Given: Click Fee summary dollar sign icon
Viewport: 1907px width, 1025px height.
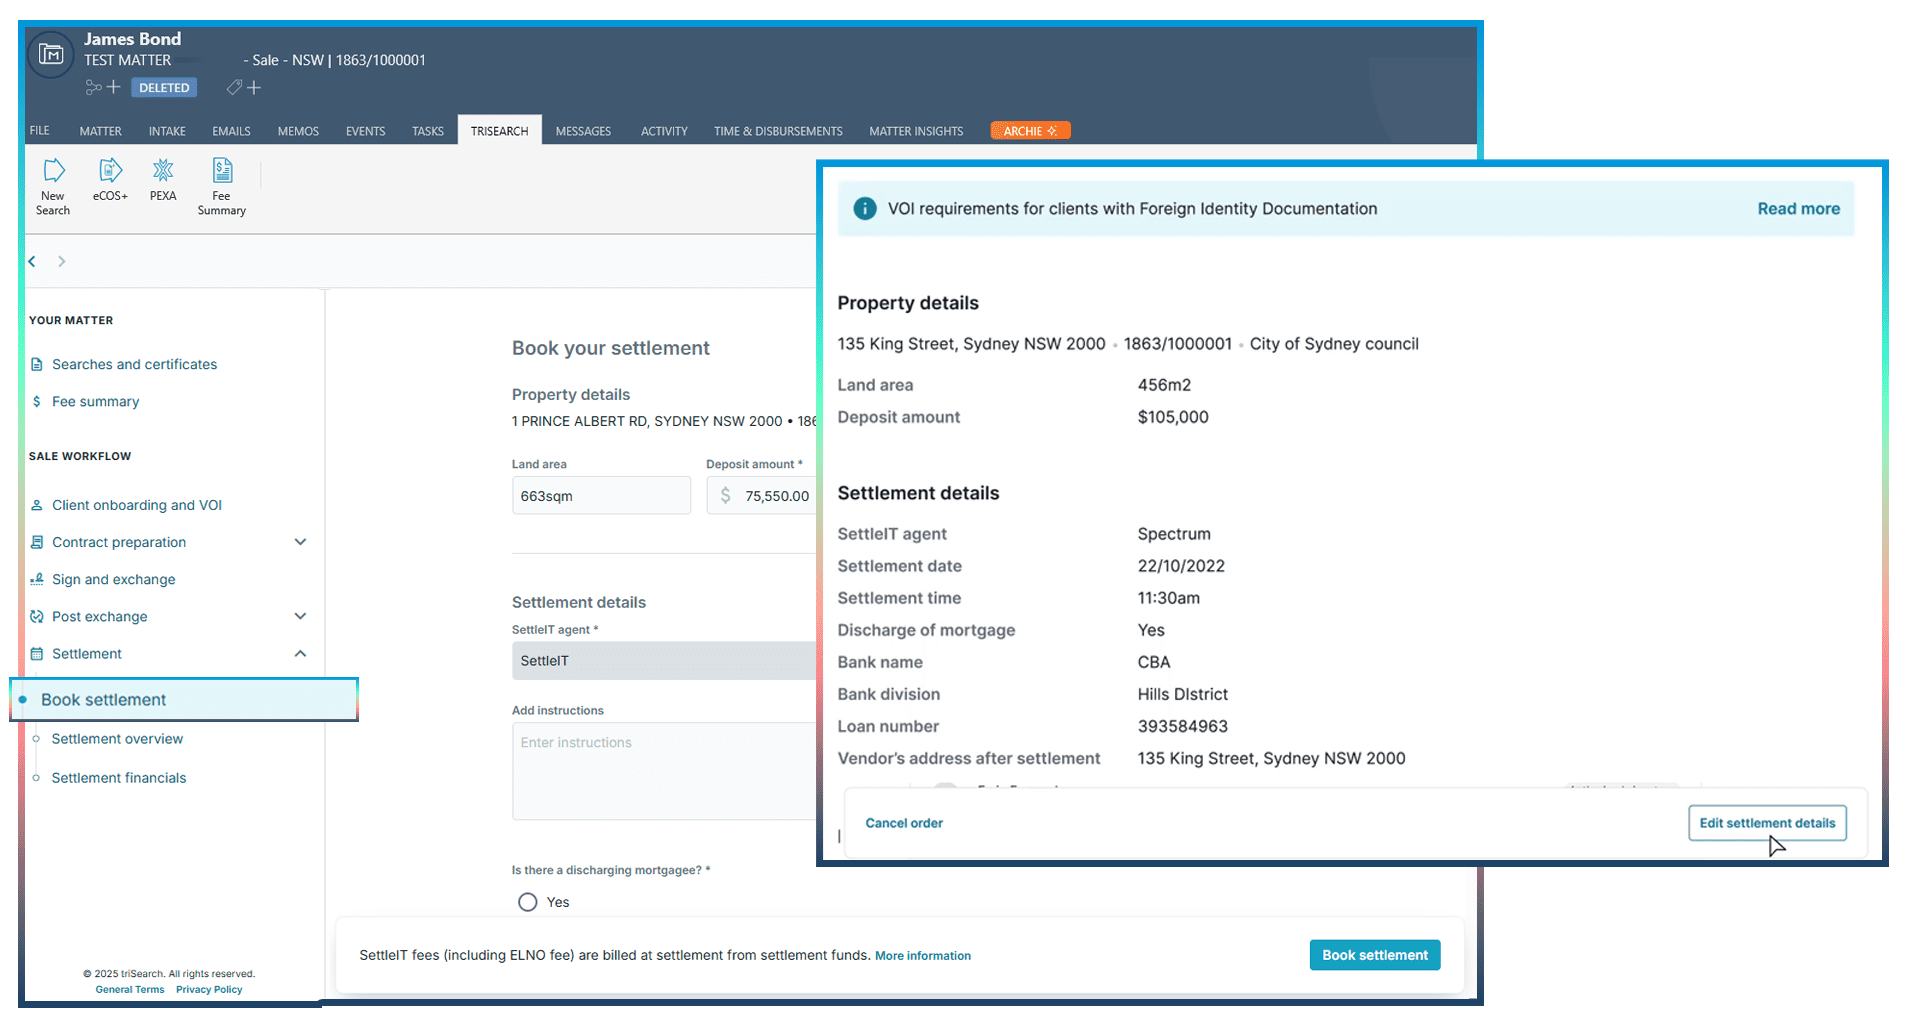Looking at the screenshot, I should click(x=37, y=401).
